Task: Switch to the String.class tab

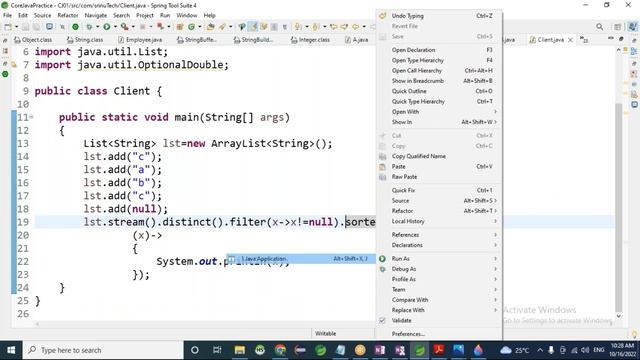Action: click(85, 40)
